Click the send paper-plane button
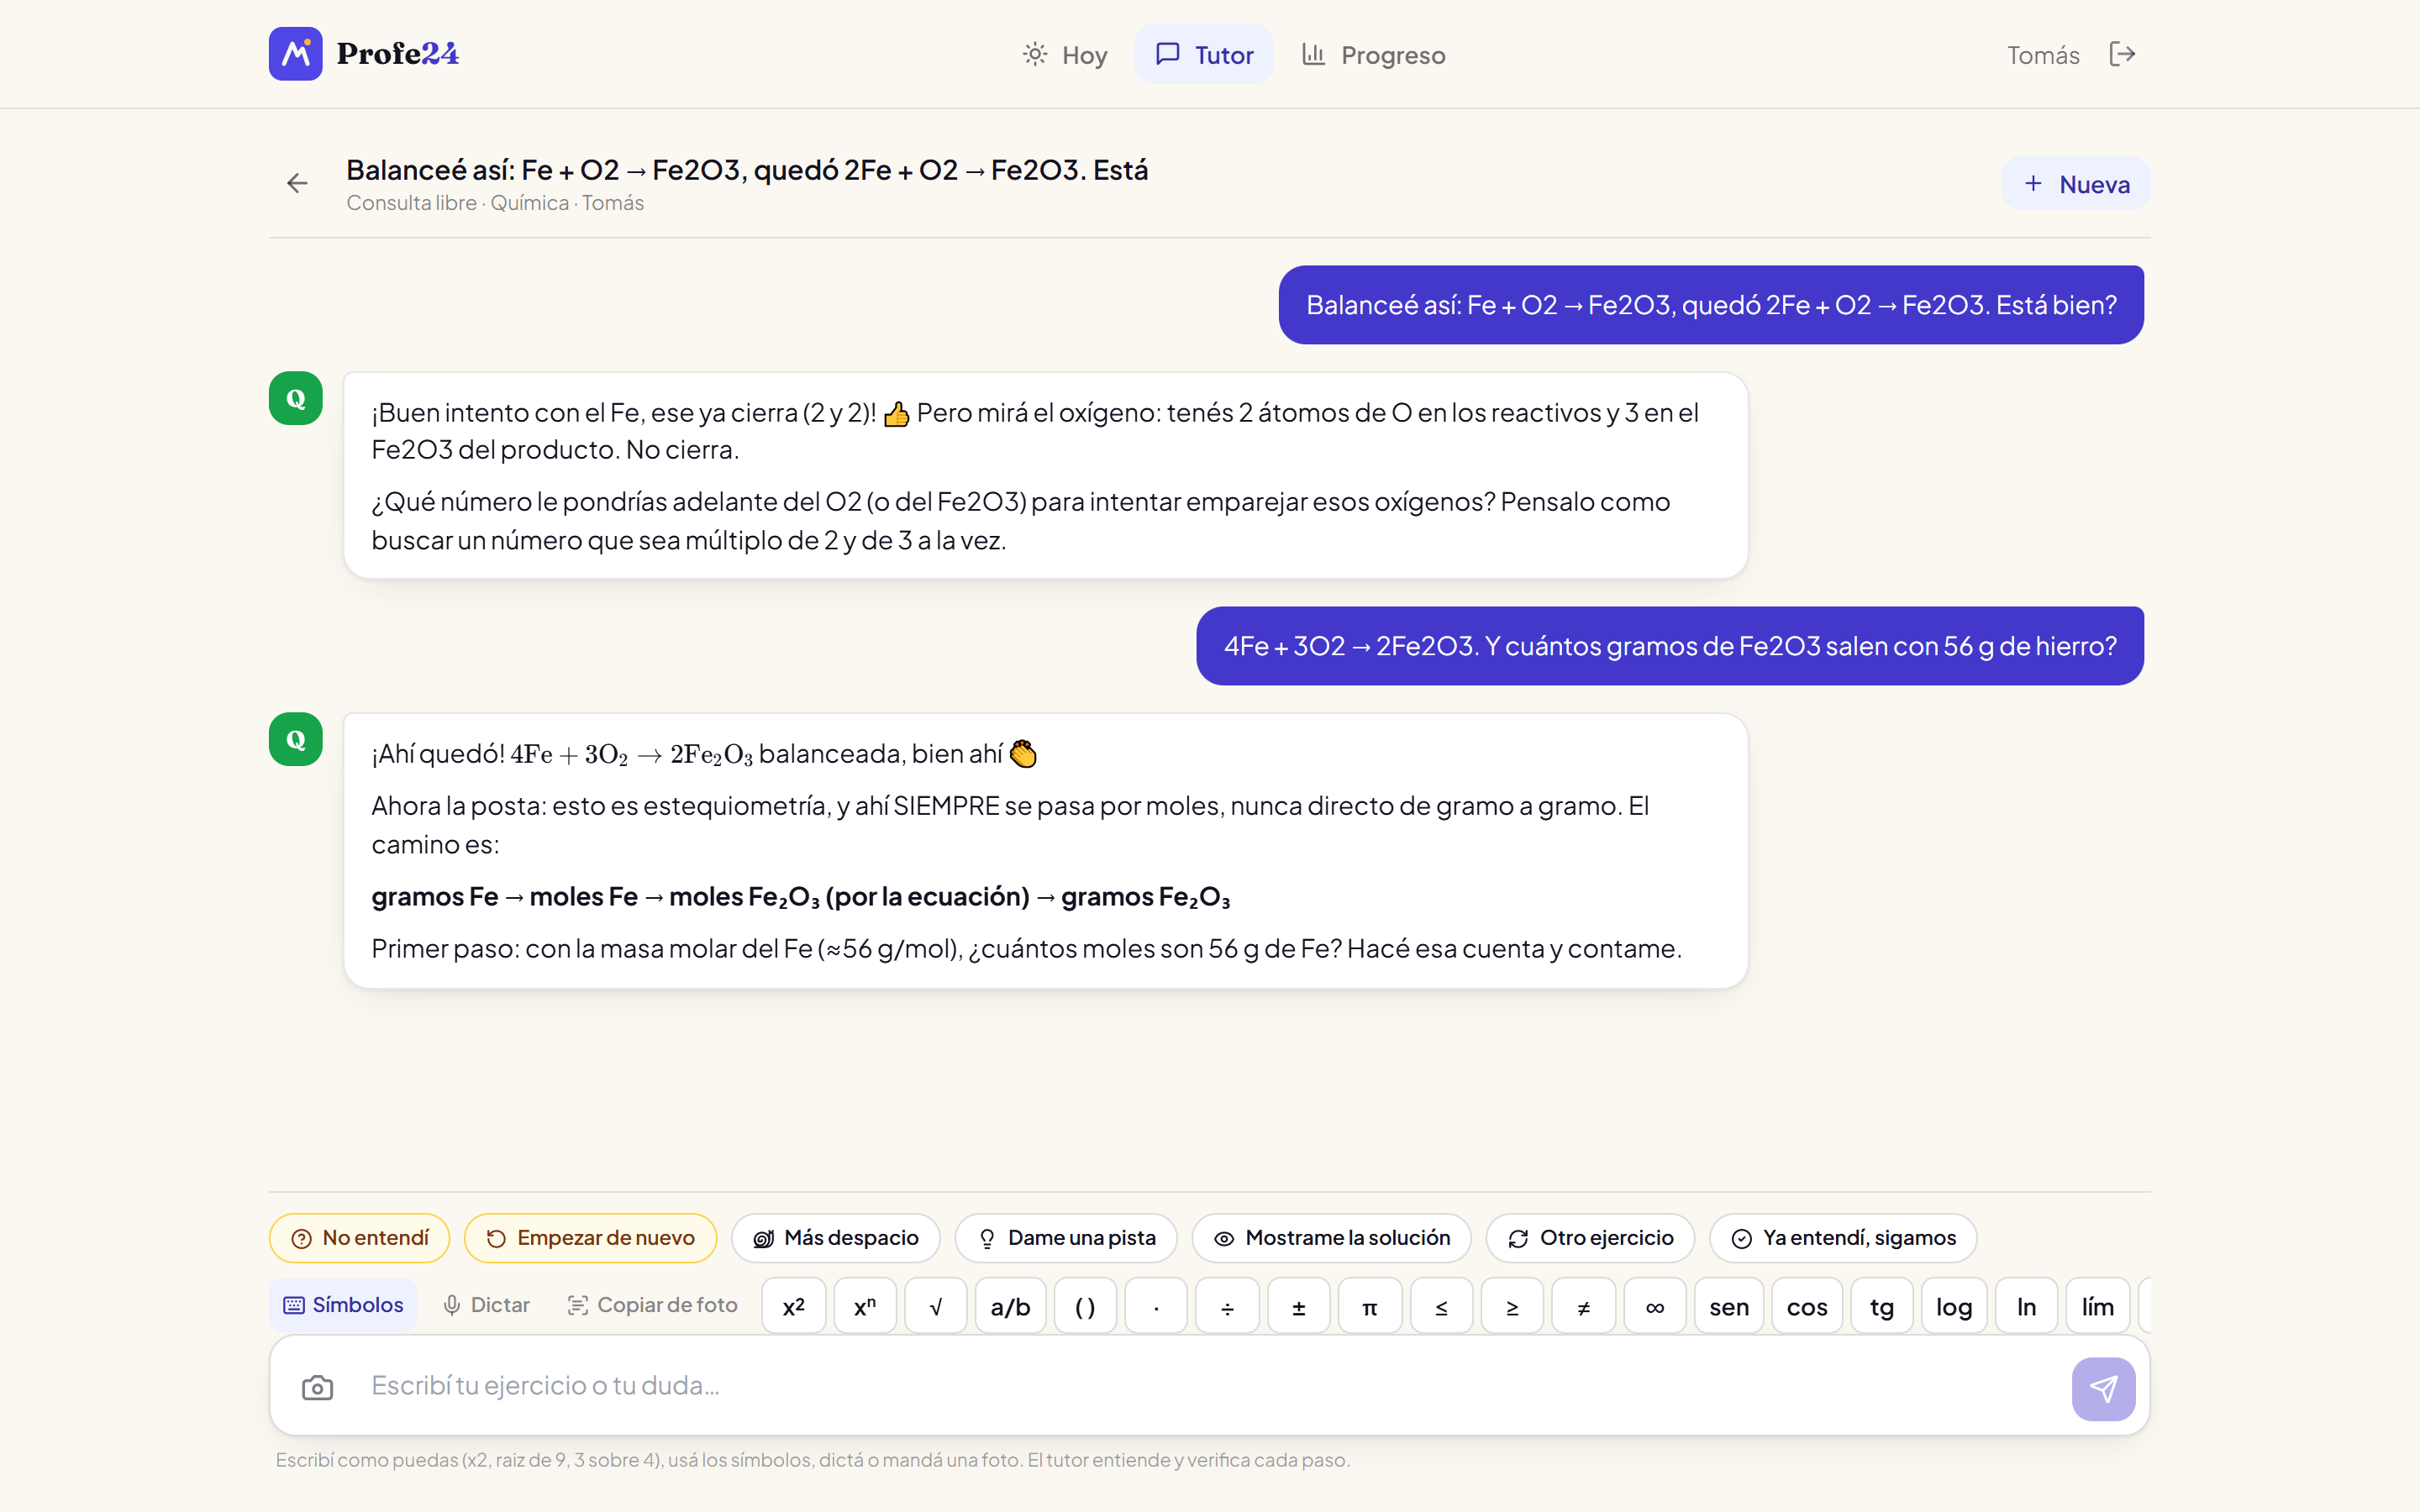The width and height of the screenshot is (2420, 1512). tap(2103, 1388)
